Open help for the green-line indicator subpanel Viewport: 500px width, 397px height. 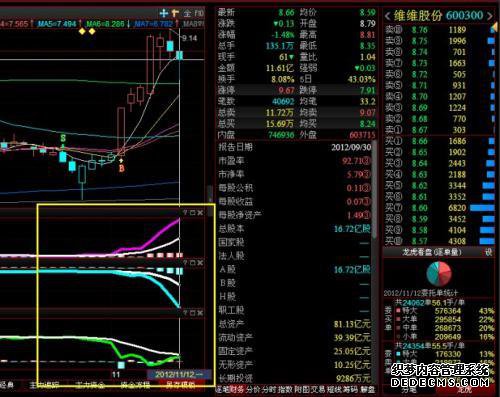(185, 313)
